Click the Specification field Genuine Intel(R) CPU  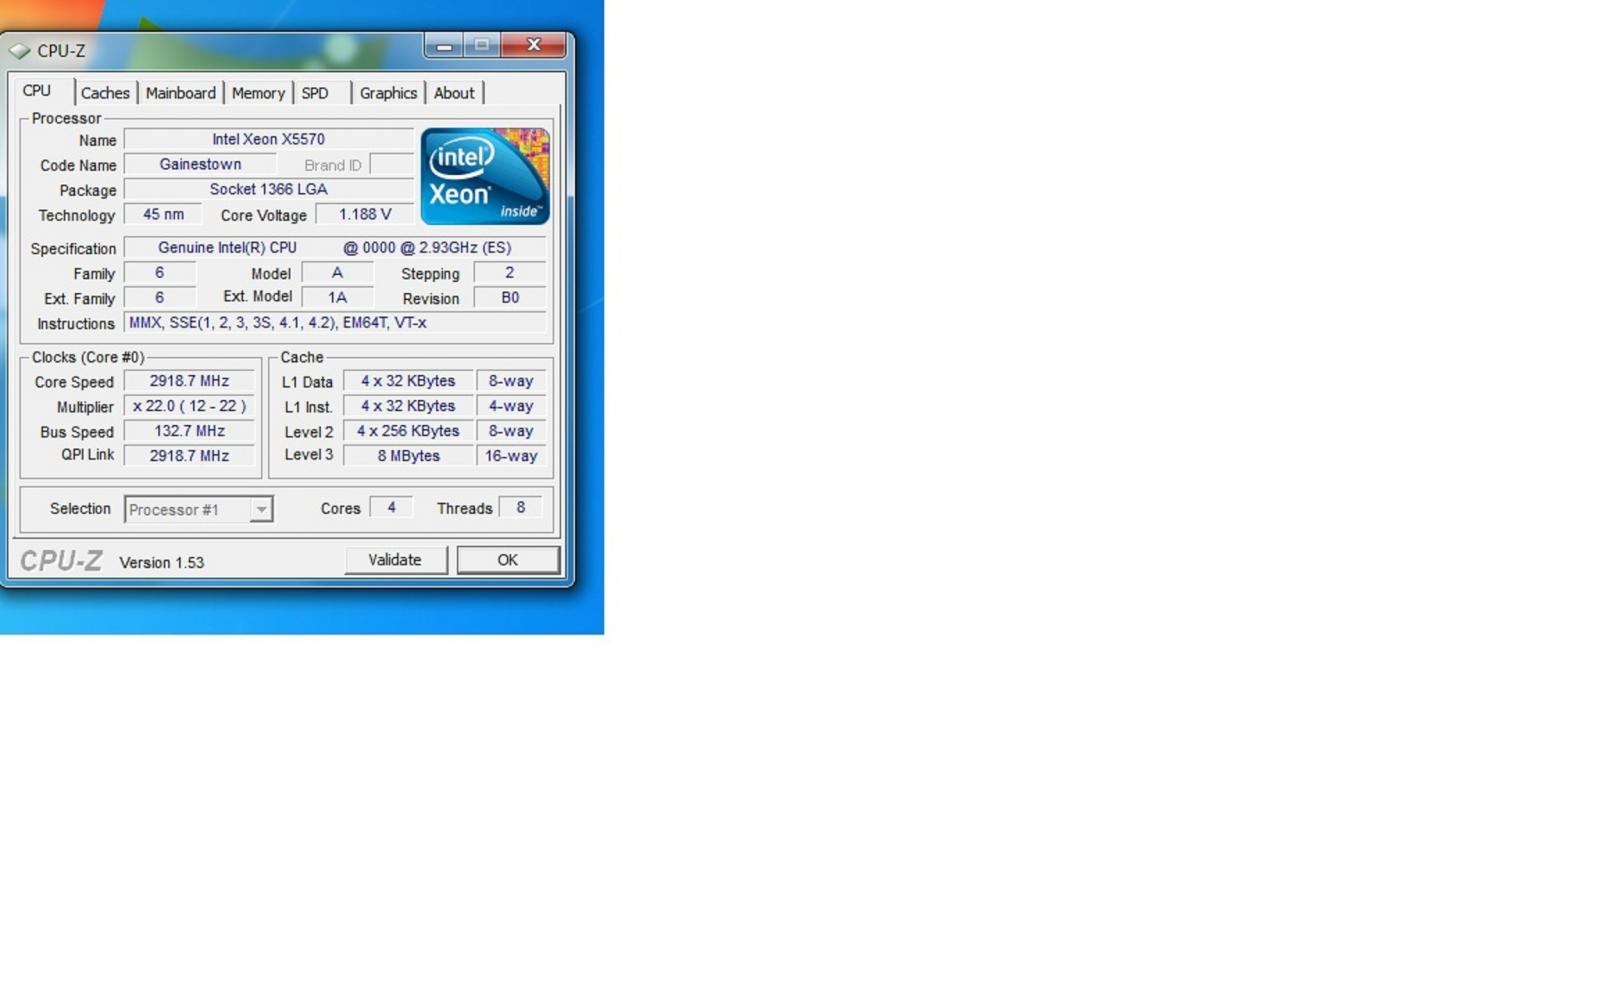335,248
